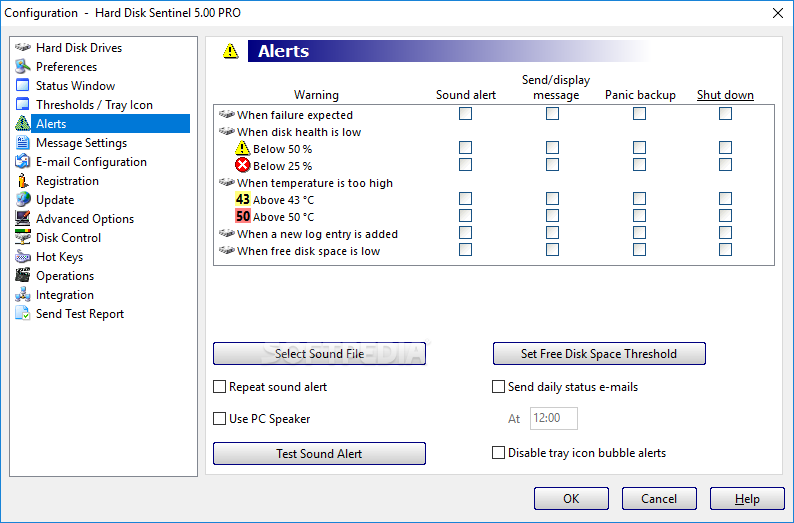This screenshot has width=794, height=523.
Task: Check Sound alert for Below 50 %
Action: [465, 147]
